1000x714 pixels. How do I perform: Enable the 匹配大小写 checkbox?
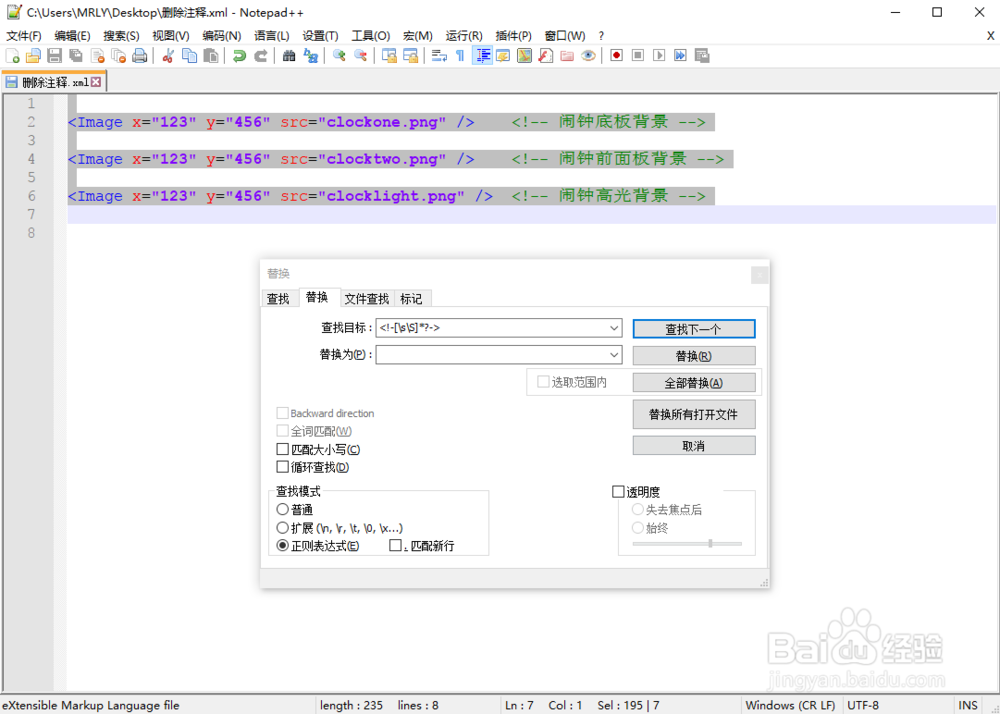(x=282, y=448)
